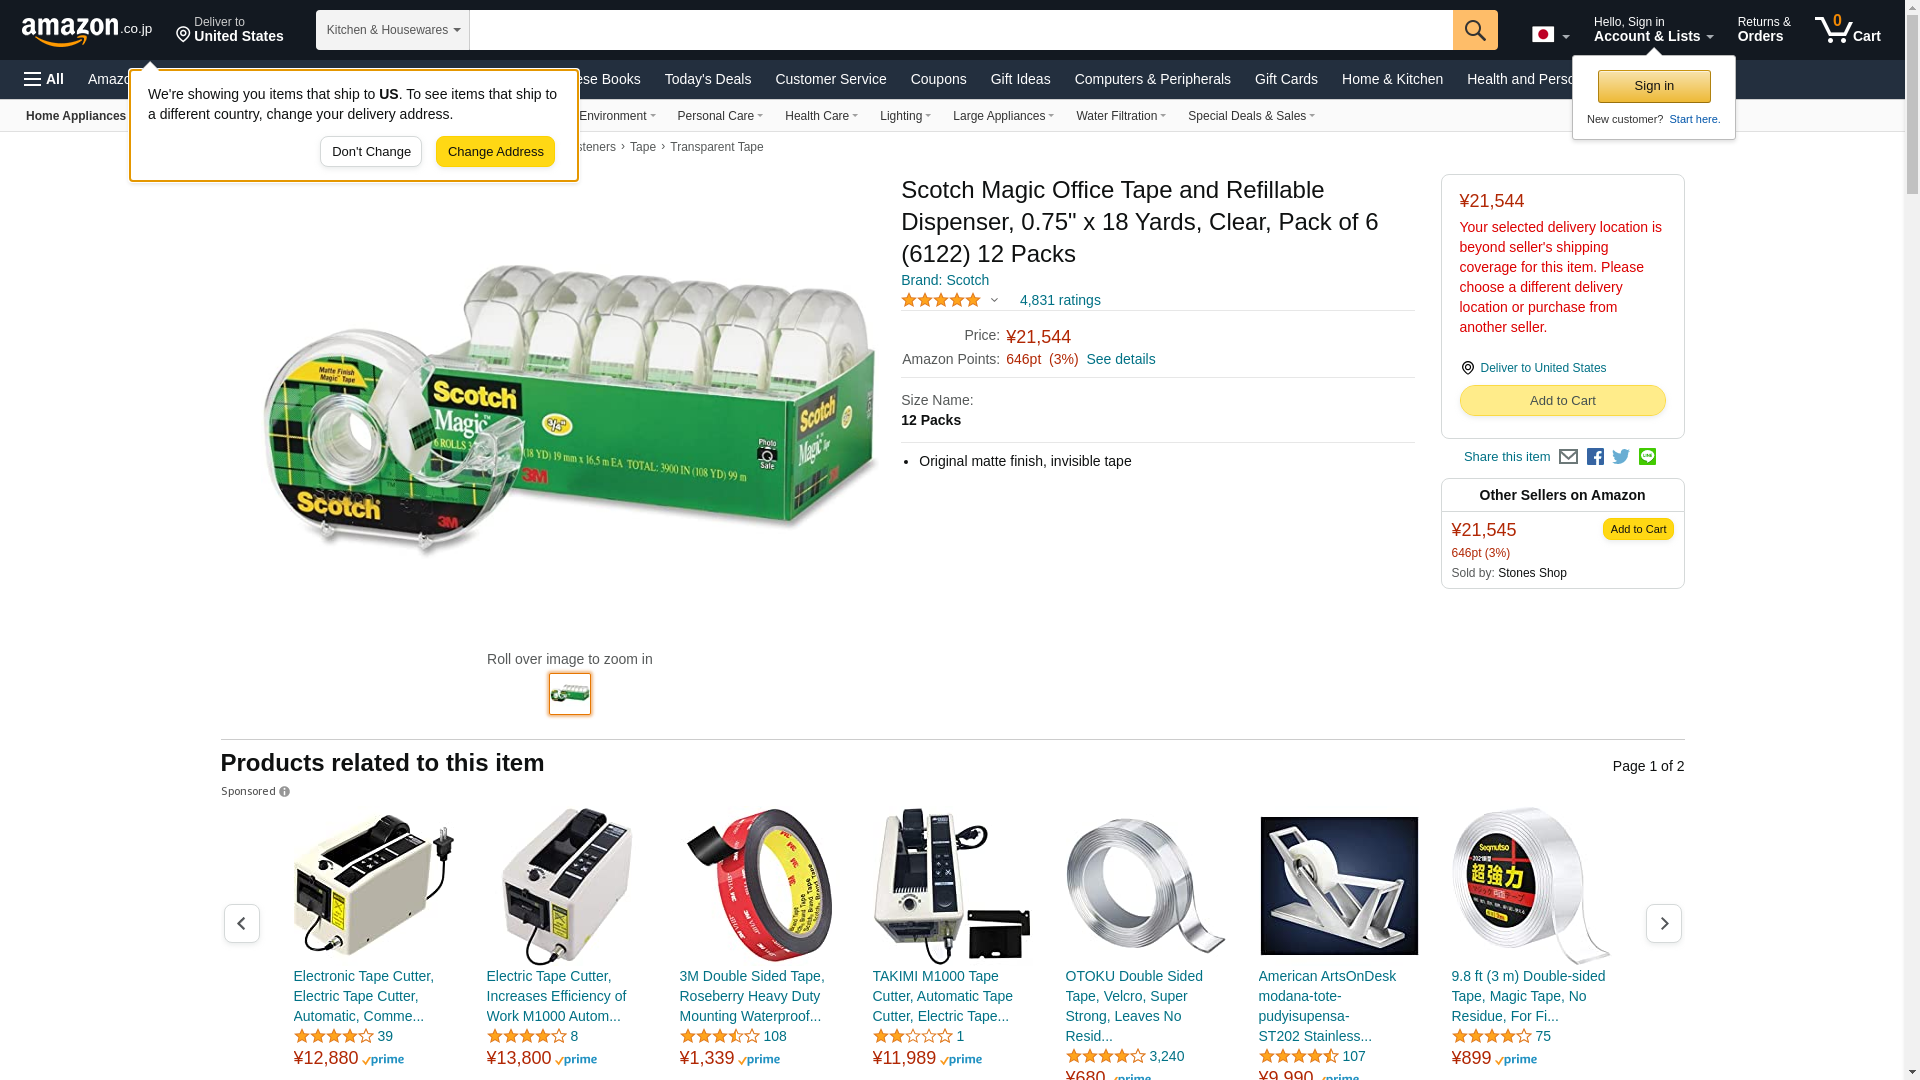Image resolution: width=1920 pixels, height=1080 pixels.
Task: Select the tape product image thumbnail
Action: click(x=570, y=694)
